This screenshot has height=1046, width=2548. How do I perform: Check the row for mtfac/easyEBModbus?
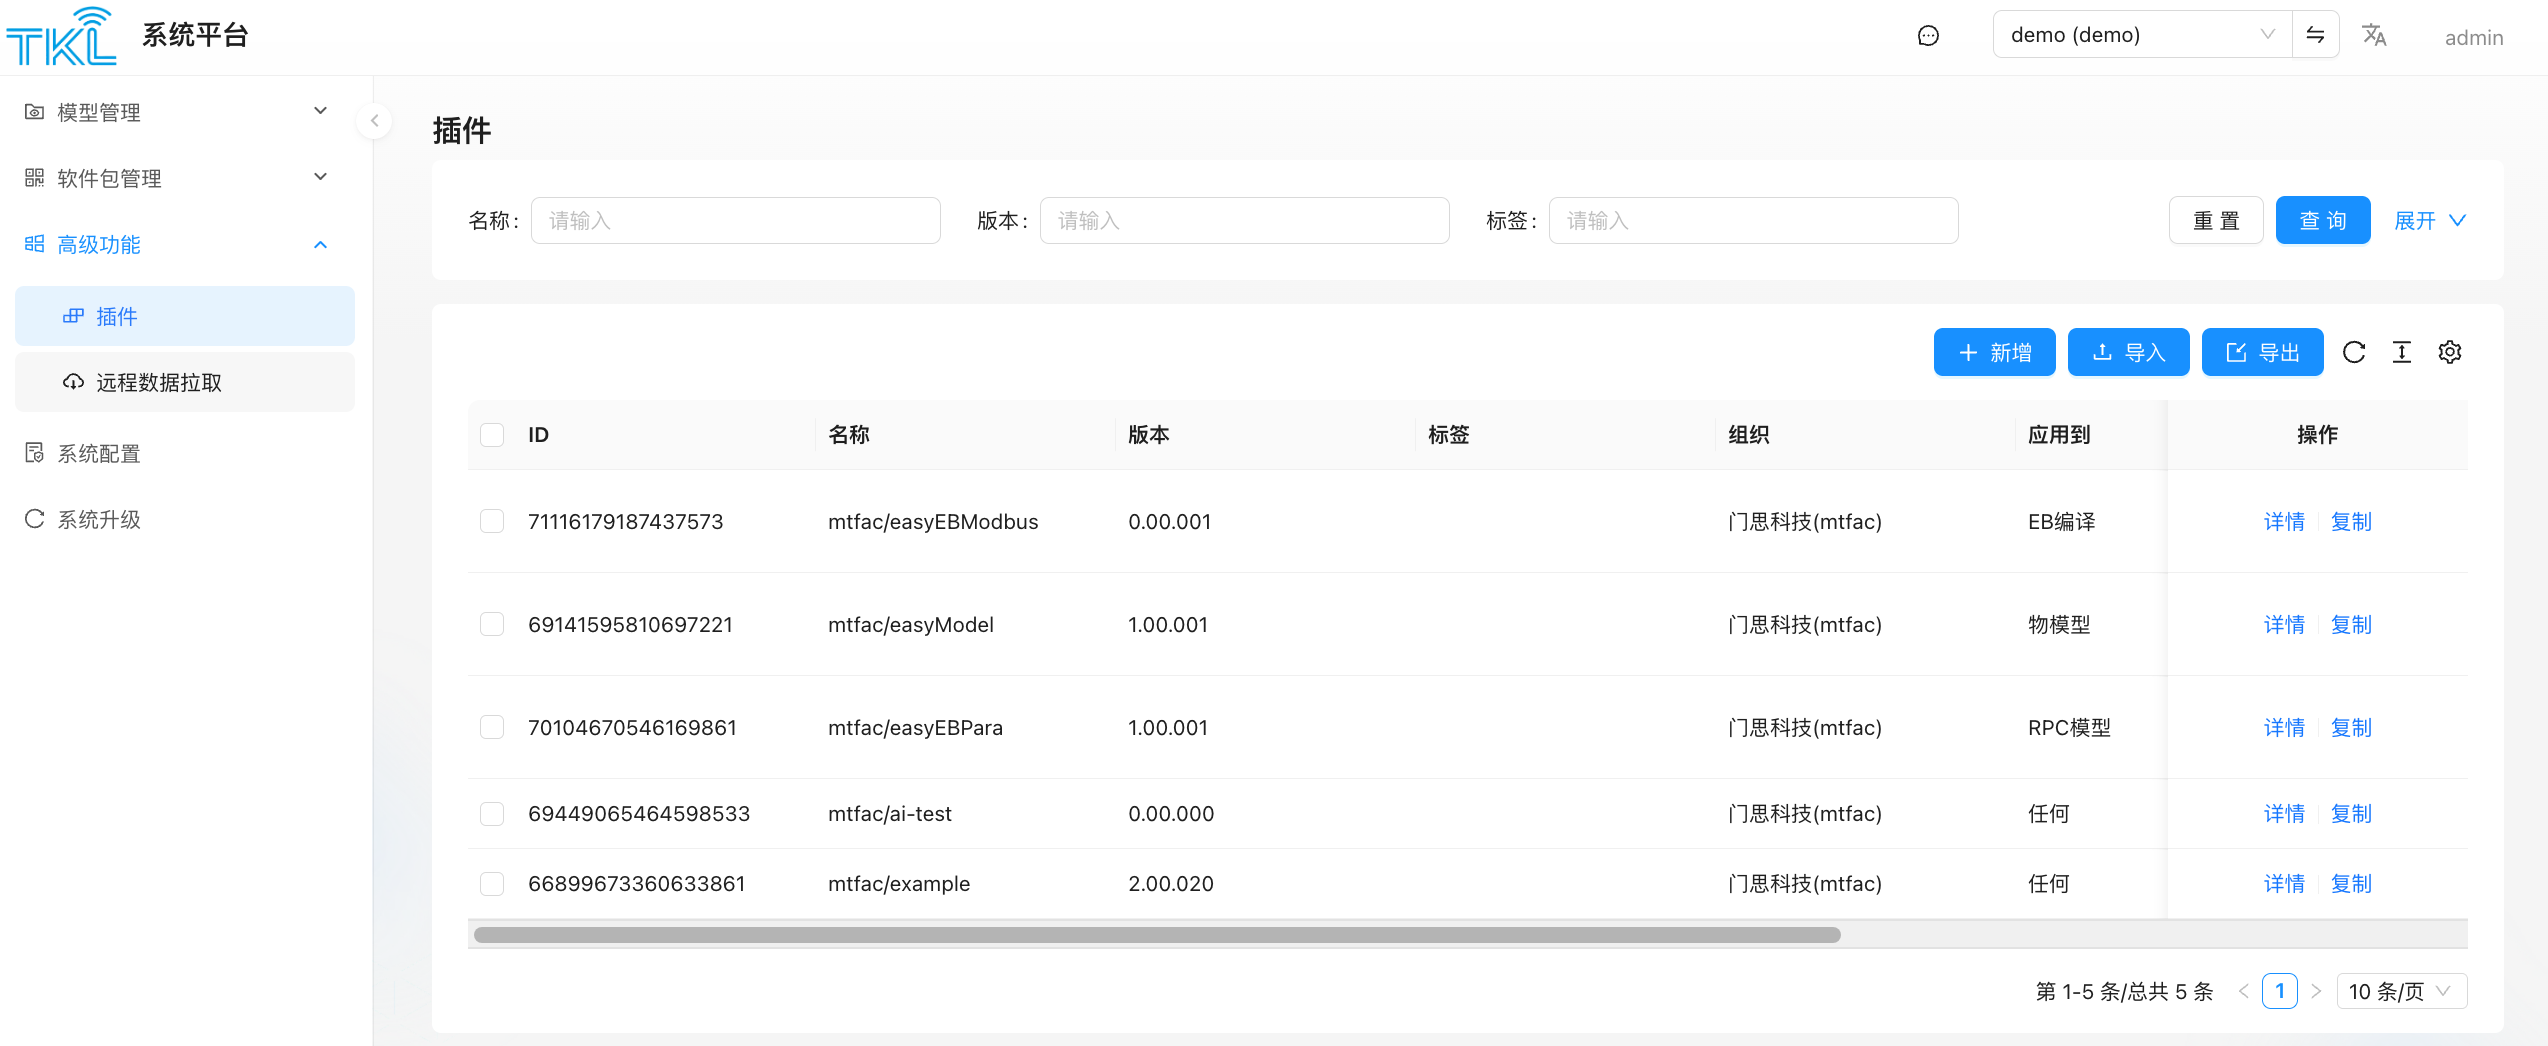[492, 521]
